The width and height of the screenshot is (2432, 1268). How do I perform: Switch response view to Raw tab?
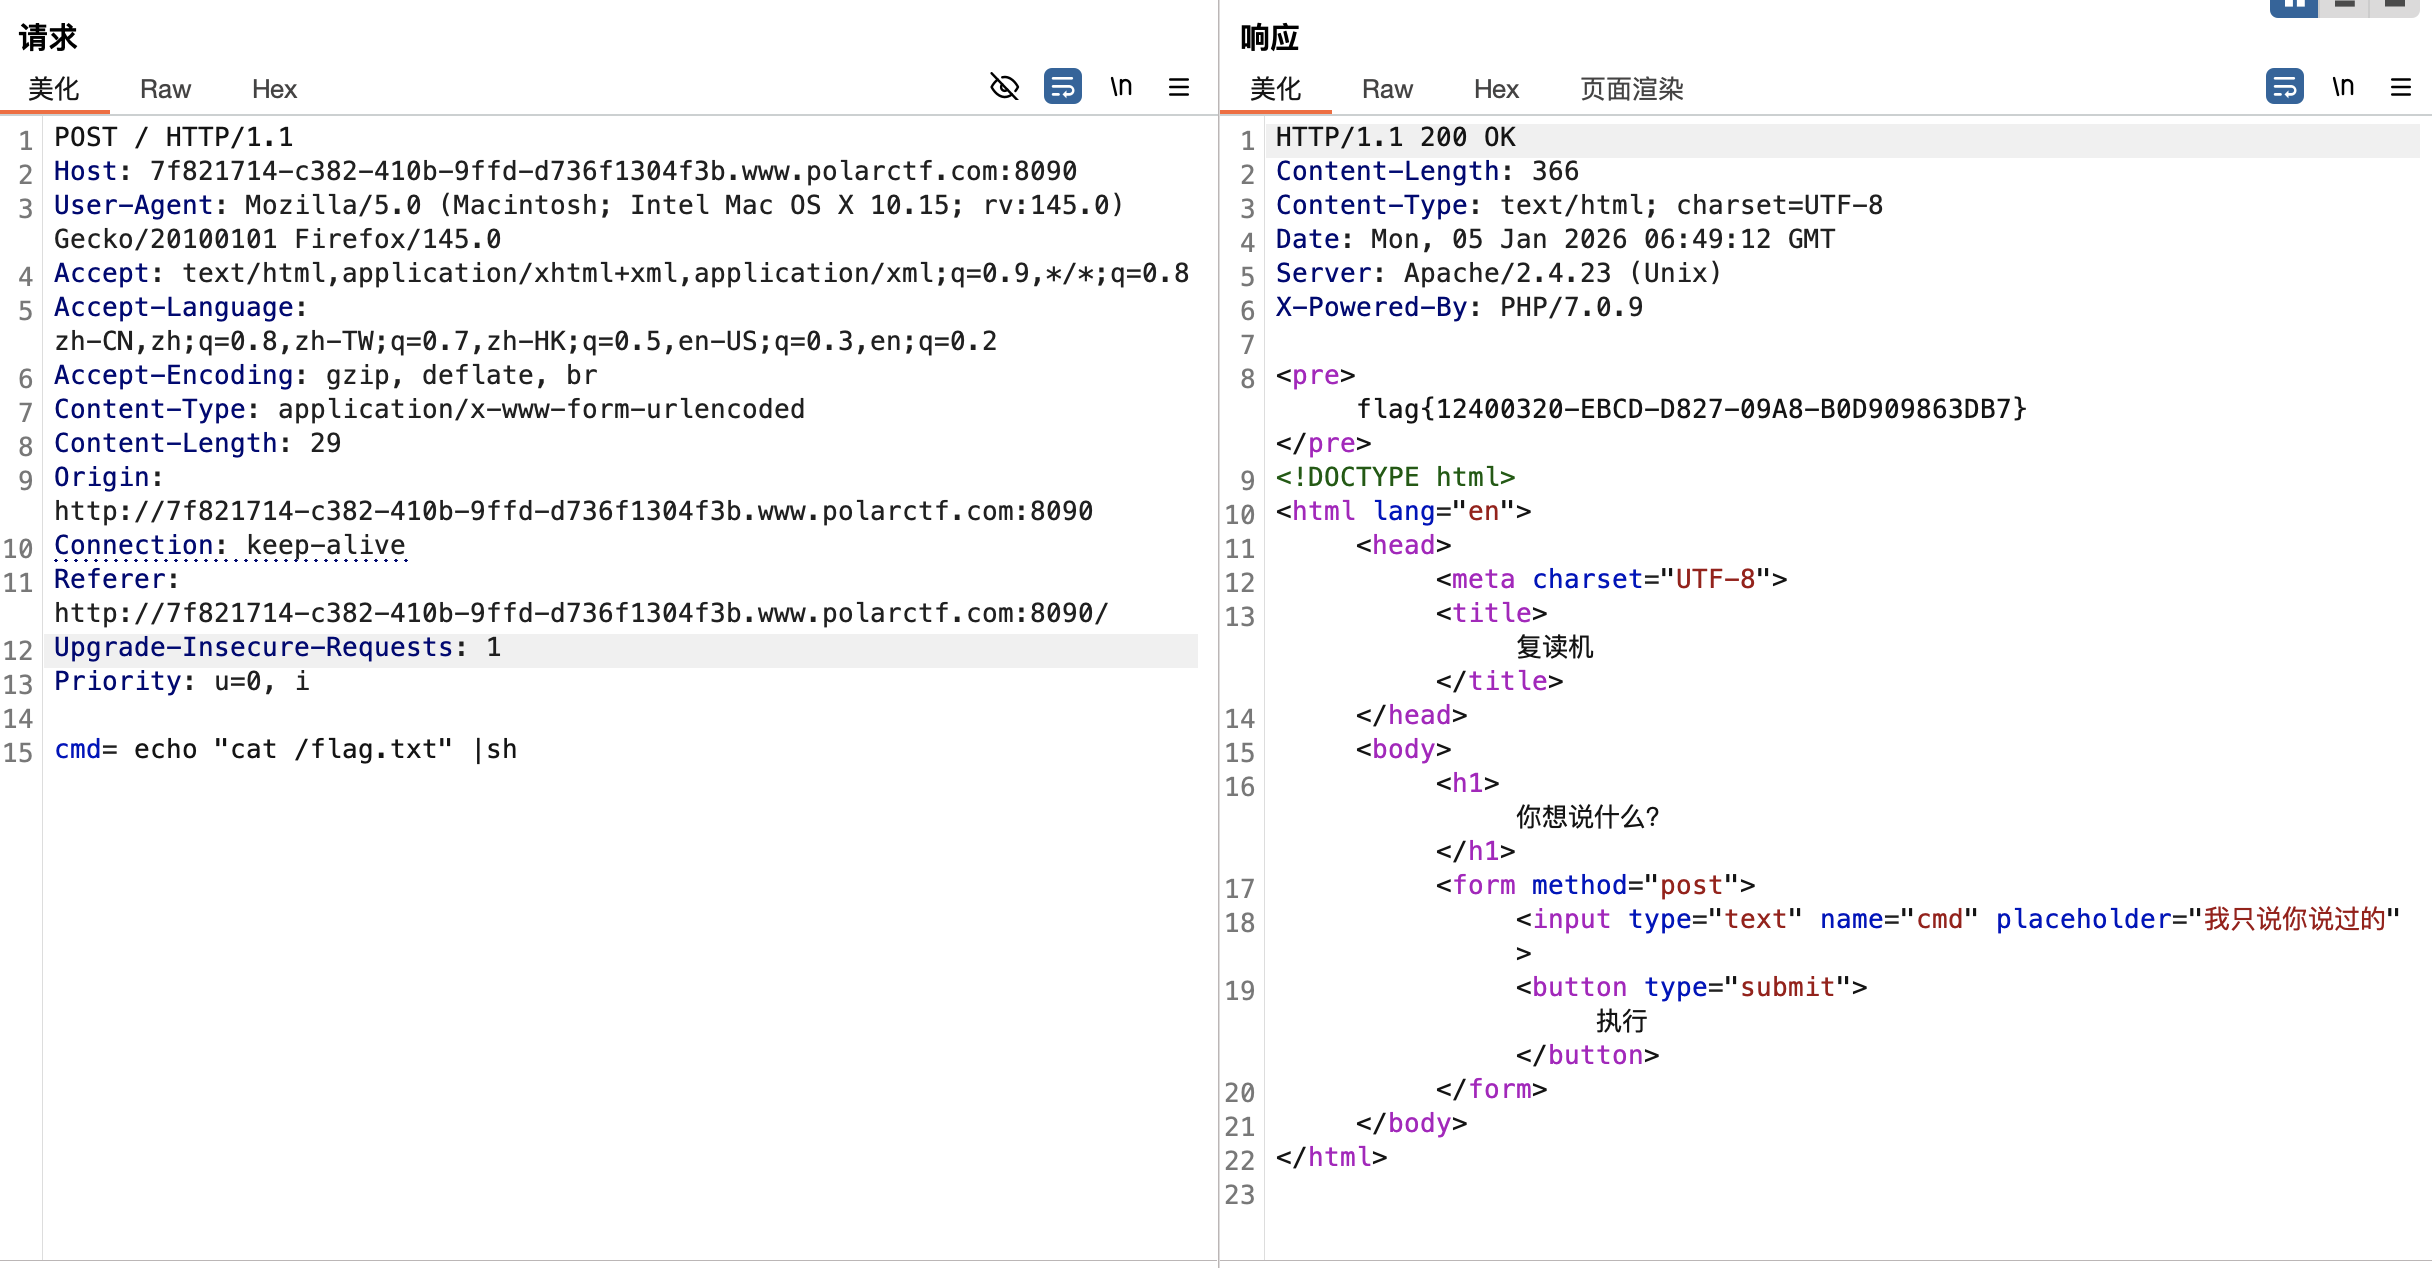click(1387, 89)
